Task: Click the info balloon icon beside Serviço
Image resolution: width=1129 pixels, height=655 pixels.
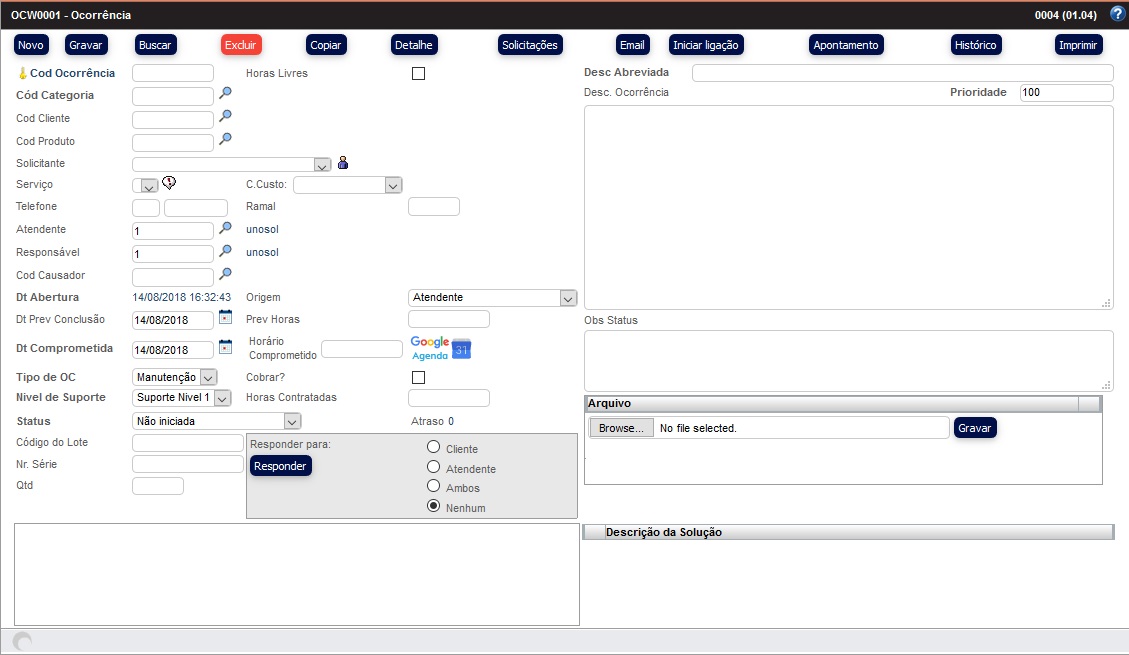Action: (x=169, y=183)
